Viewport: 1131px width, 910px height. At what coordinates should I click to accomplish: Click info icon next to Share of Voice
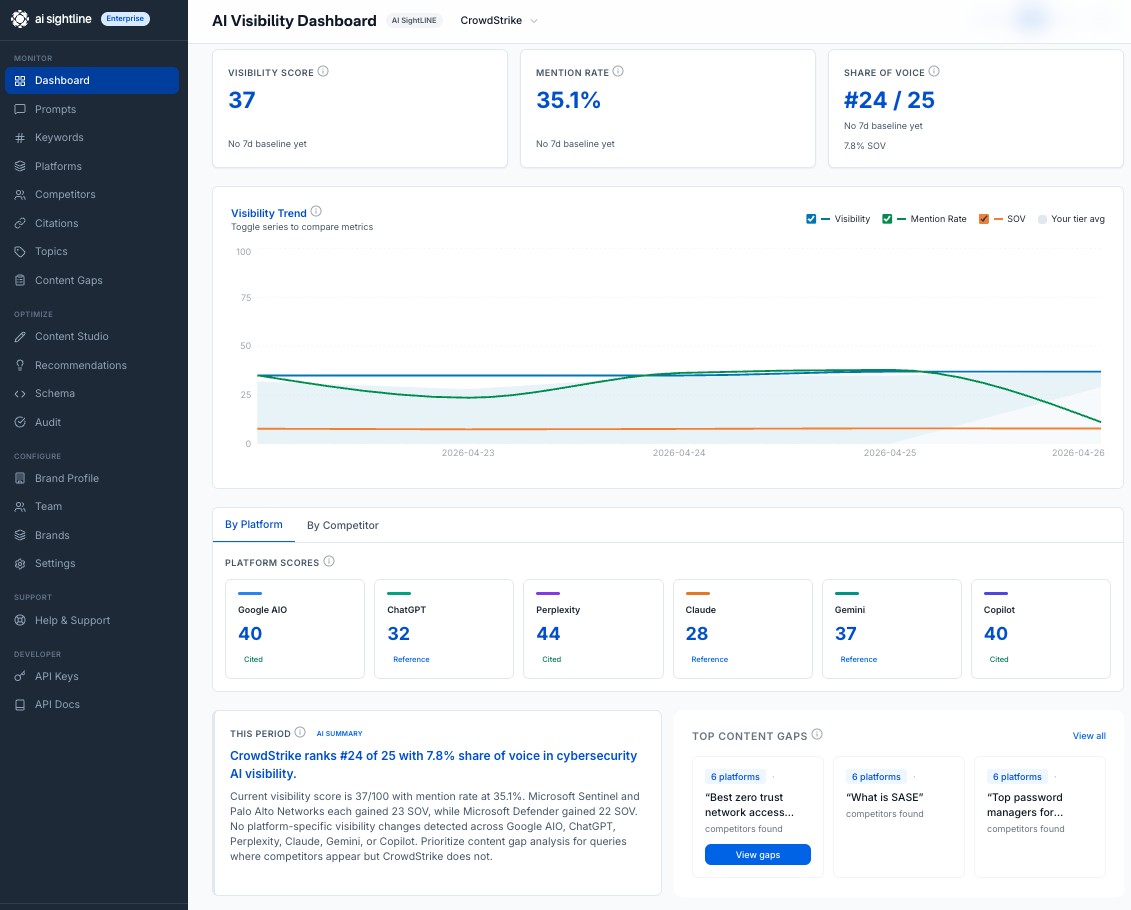tap(933, 72)
